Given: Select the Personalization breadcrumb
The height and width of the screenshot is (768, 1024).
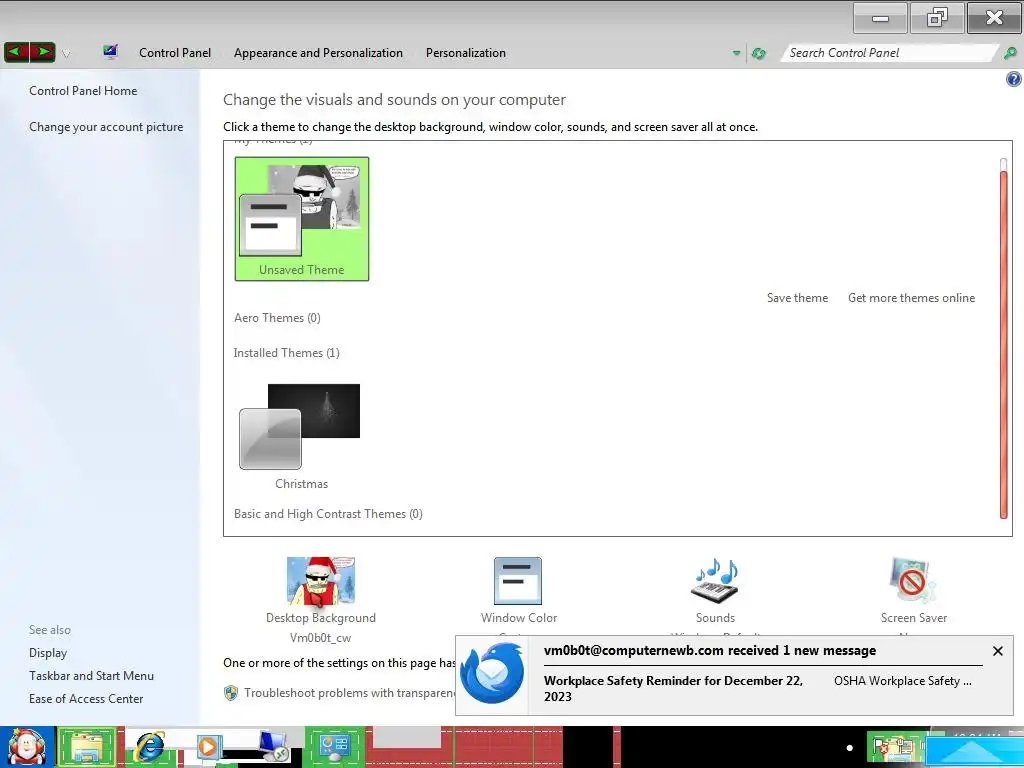Looking at the screenshot, I should [x=466, y=53].
